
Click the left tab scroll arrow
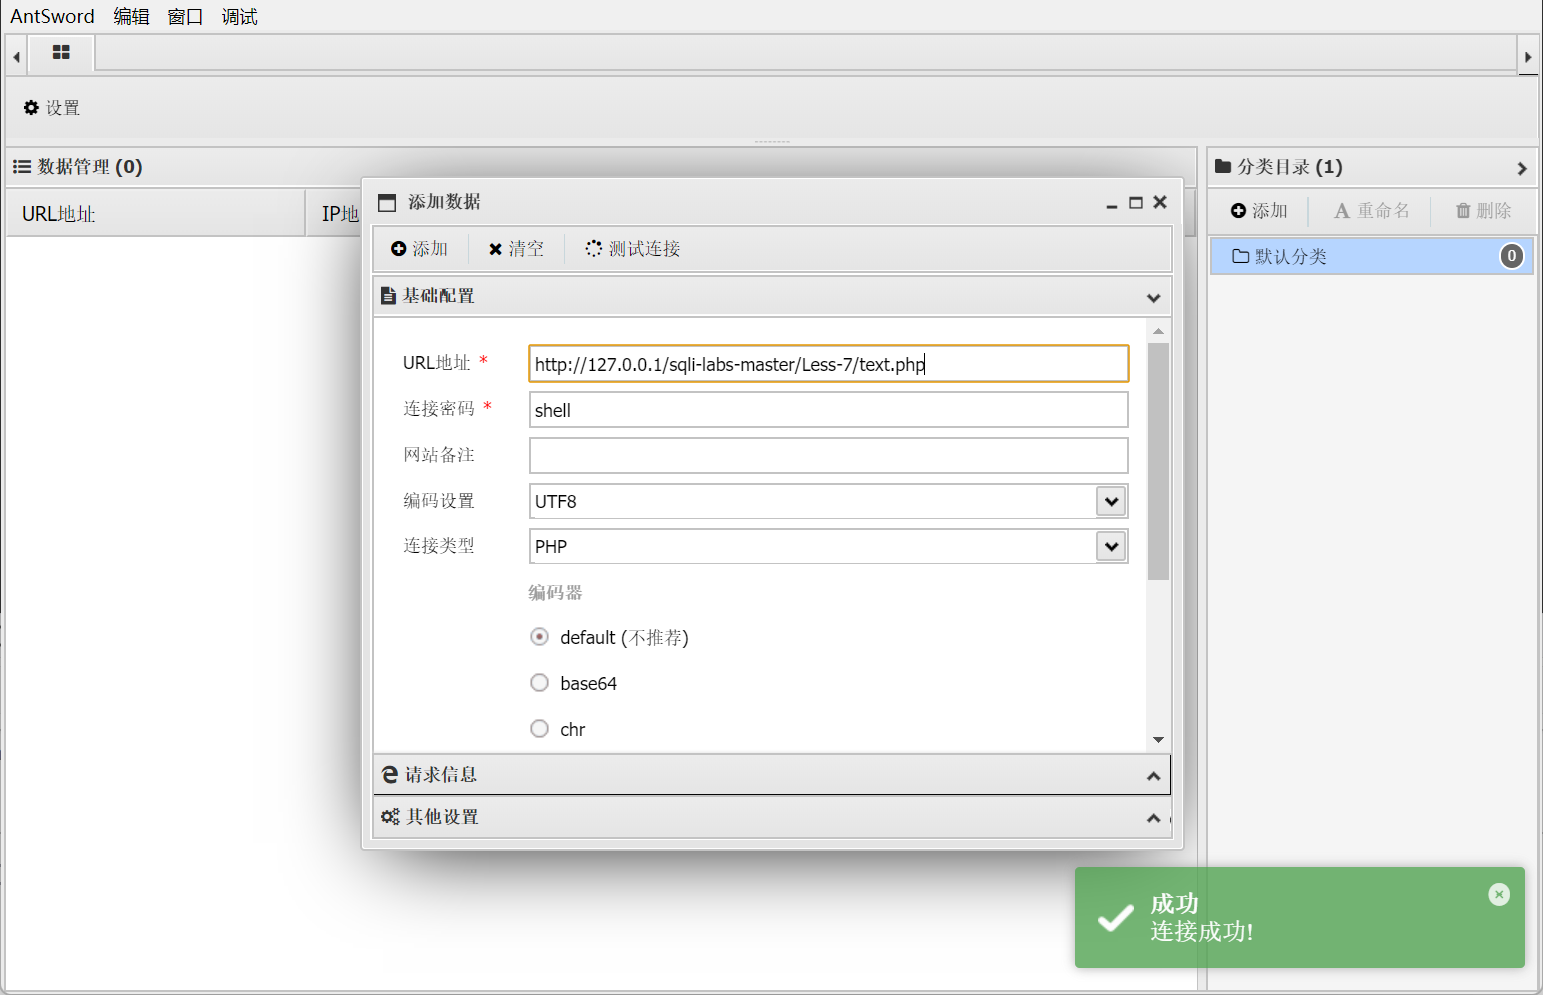pos(16,57)
